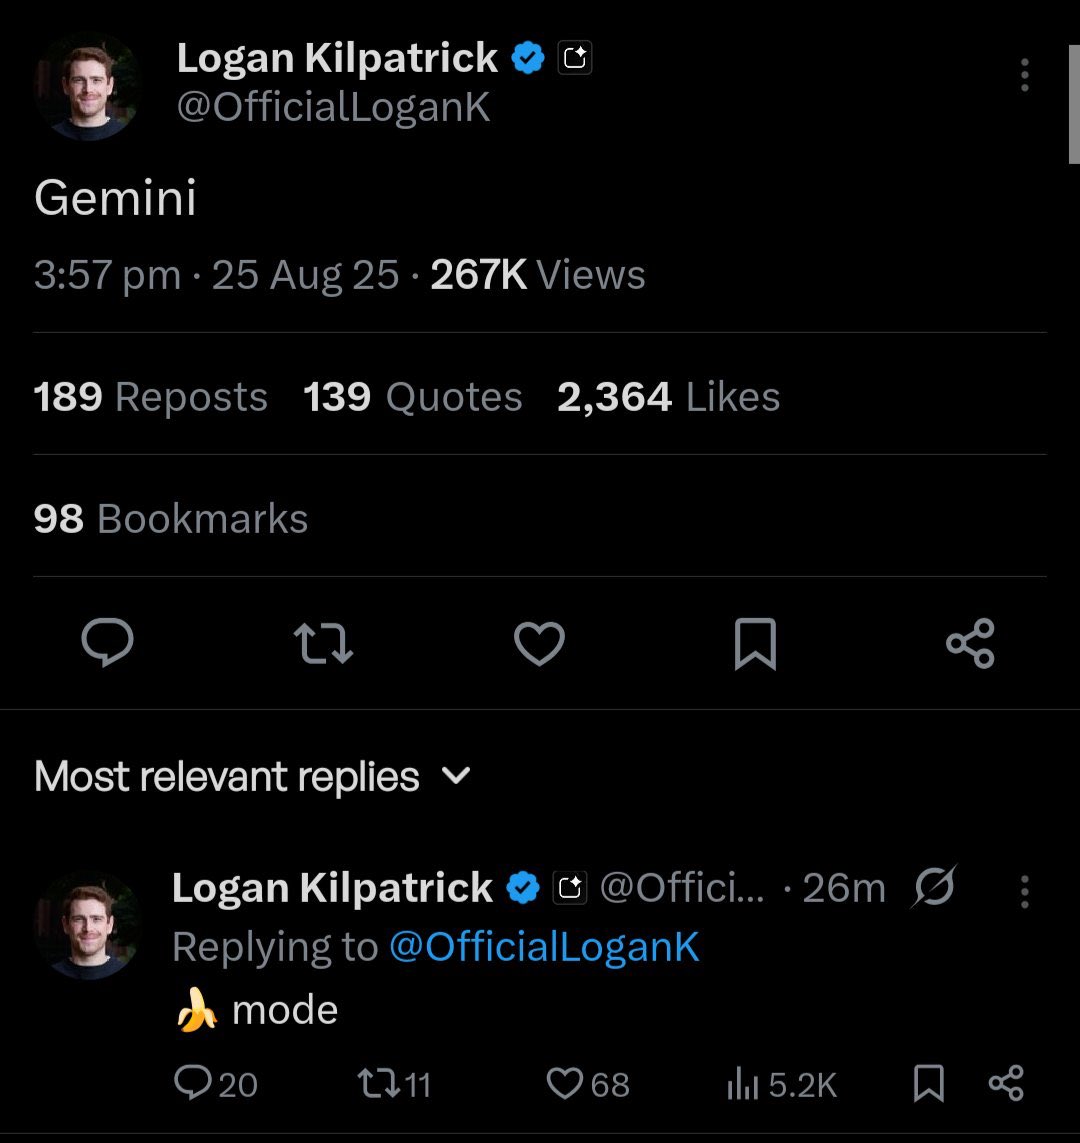This screenshot has height=1143, width=1080.
Task: Open more options on banana mode reply
Action: [x=1024, y=892]
